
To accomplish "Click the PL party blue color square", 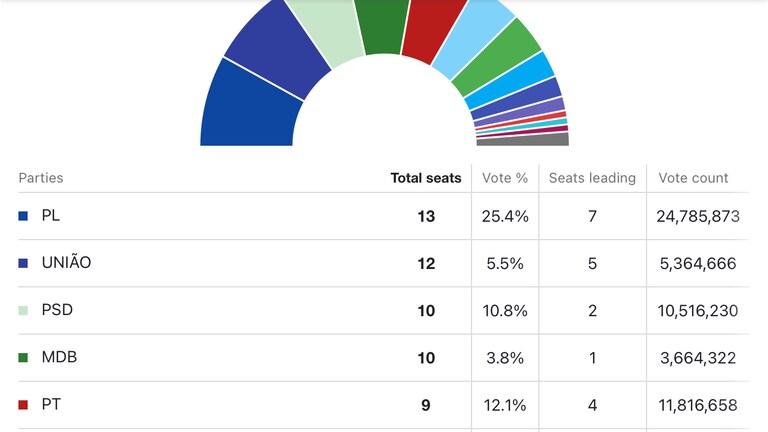I will (x=23, y=216).
